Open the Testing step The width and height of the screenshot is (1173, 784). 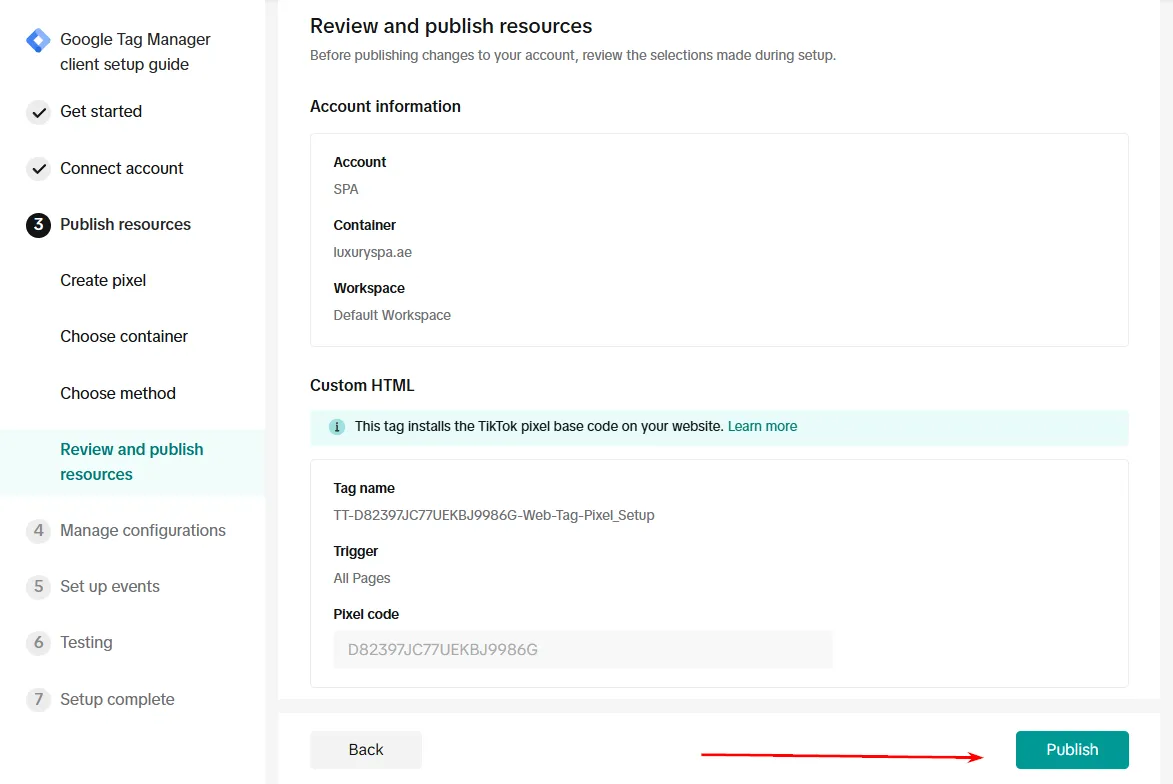(x=86, y=643)
